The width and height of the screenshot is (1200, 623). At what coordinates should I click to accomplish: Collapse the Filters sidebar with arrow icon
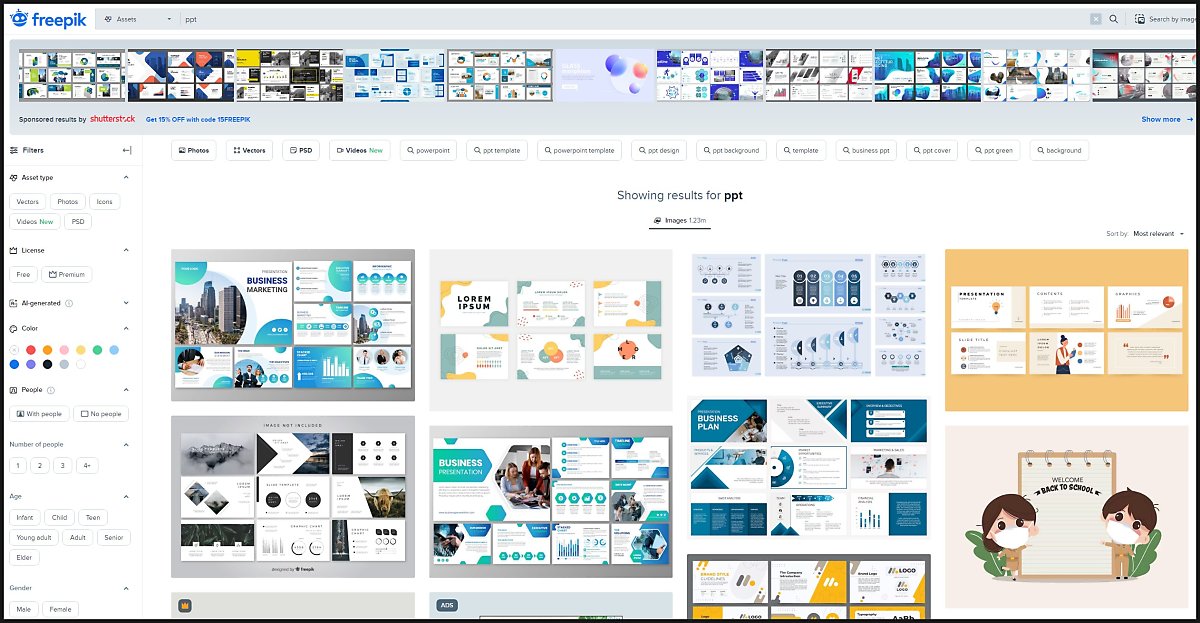[127, 151]
